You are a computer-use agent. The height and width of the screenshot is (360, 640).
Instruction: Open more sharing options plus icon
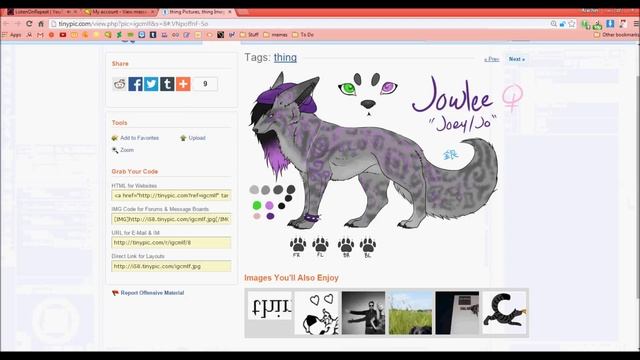pos(183,84)
